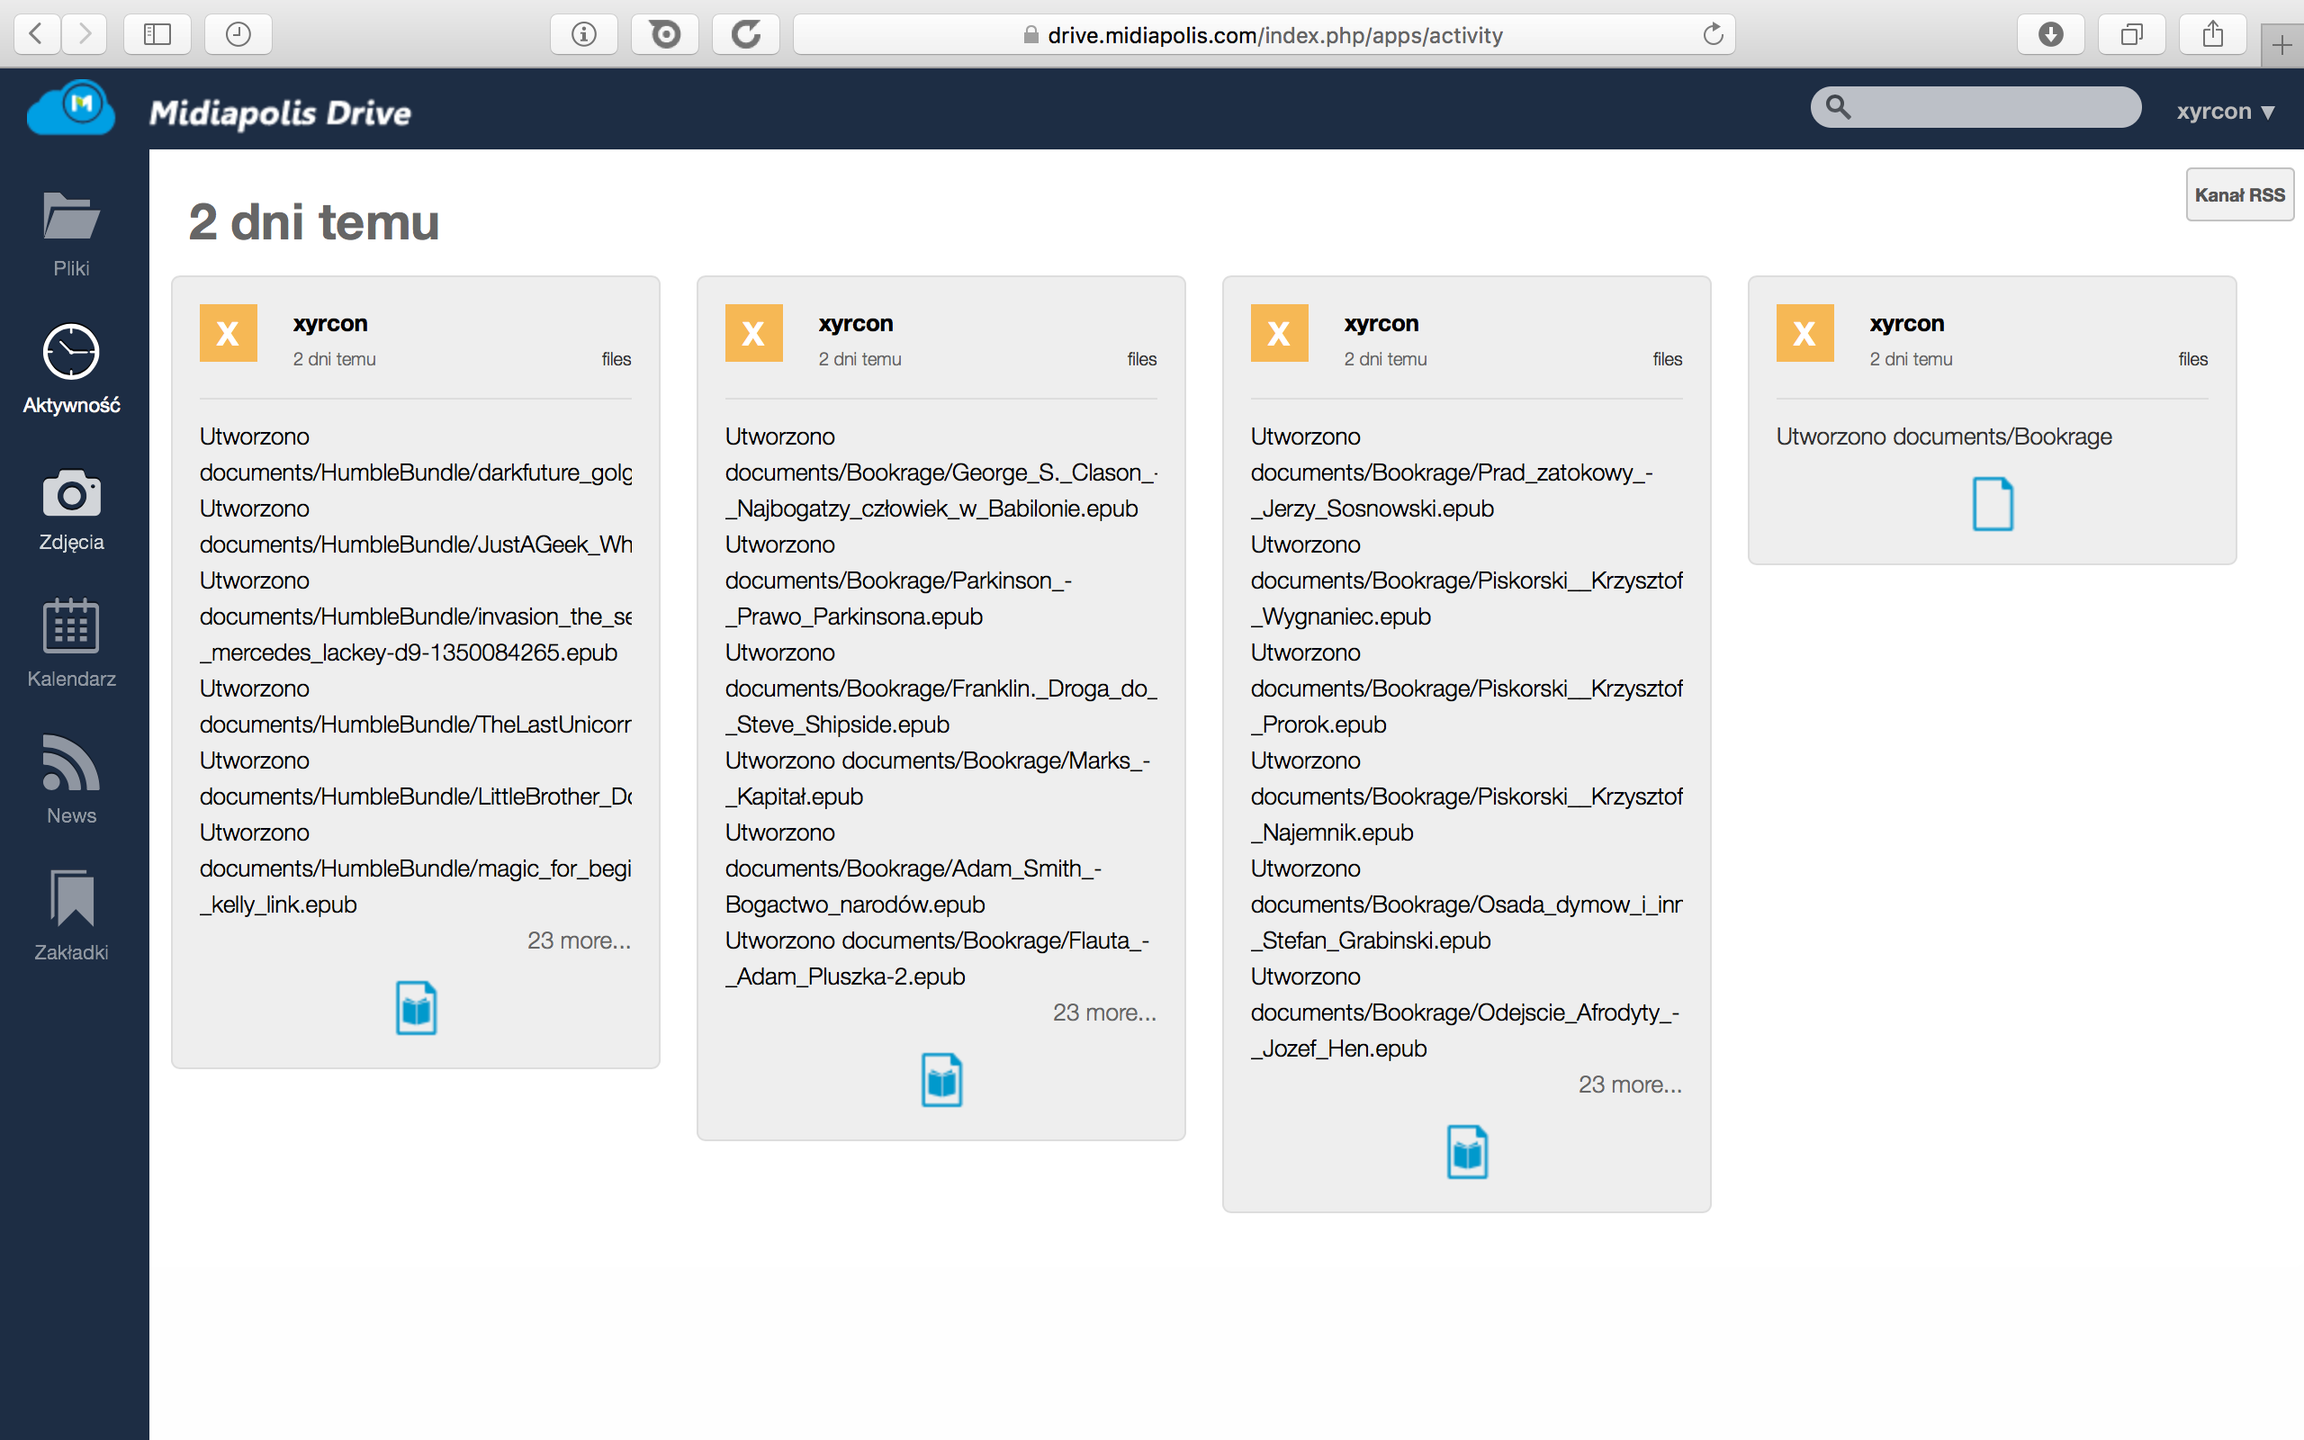This screenshot has height=1440, width=2304.
Task: Open Zakładki bookmark icon
Action: 71,898
